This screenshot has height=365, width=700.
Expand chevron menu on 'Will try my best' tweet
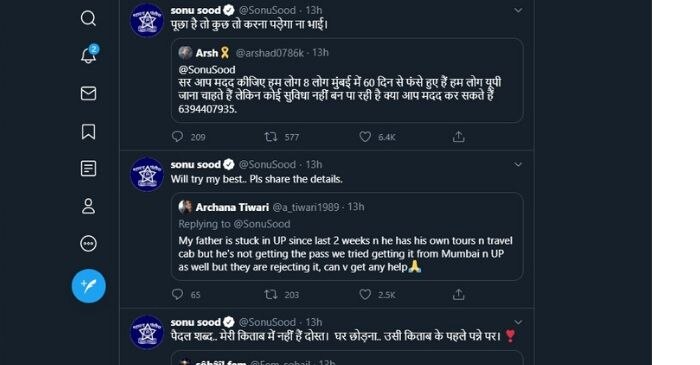point(518,165)
